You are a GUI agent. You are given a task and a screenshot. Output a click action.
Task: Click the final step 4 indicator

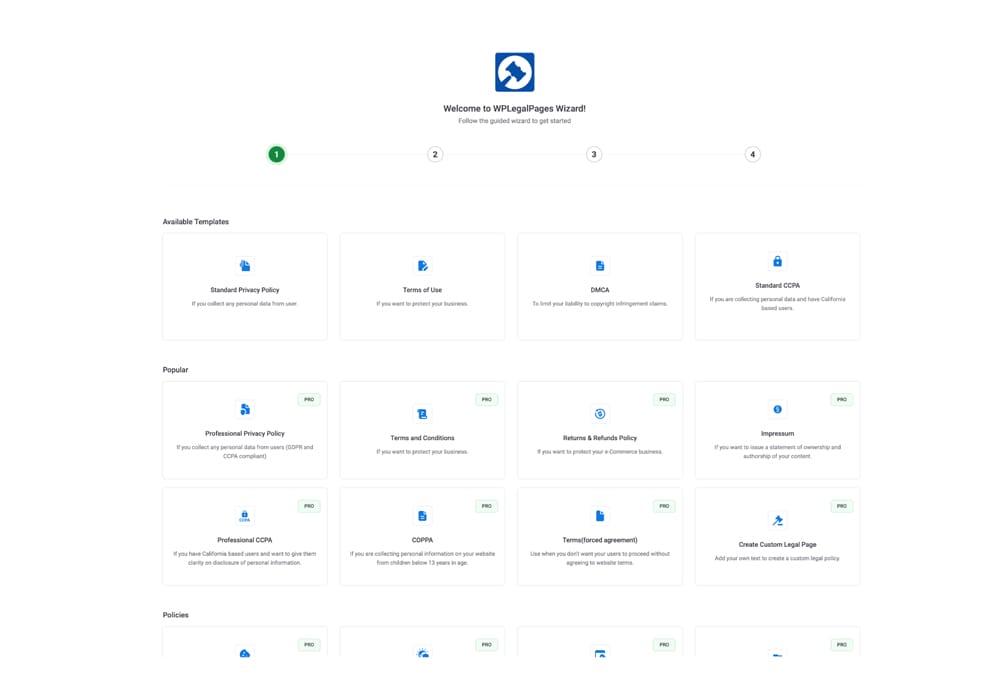click(x=752, y=154)
